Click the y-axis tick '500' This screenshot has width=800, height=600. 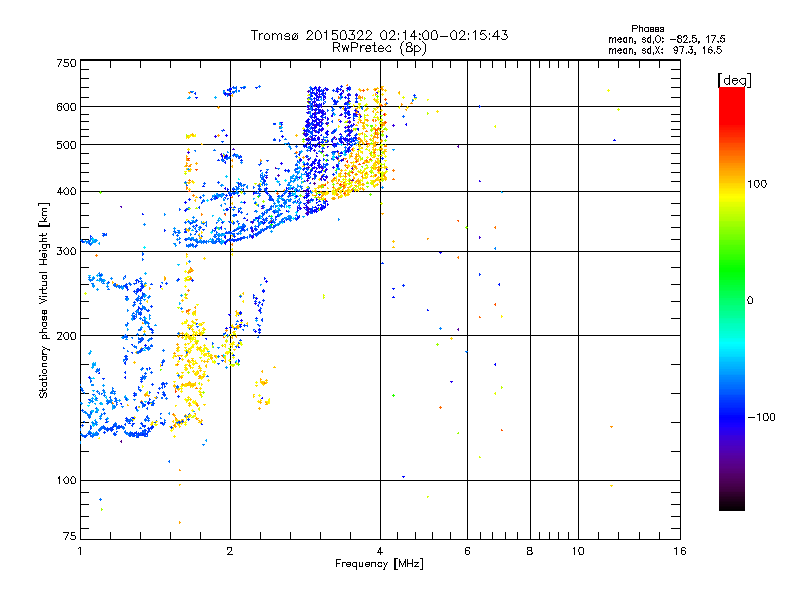click(x=66, y=145)
